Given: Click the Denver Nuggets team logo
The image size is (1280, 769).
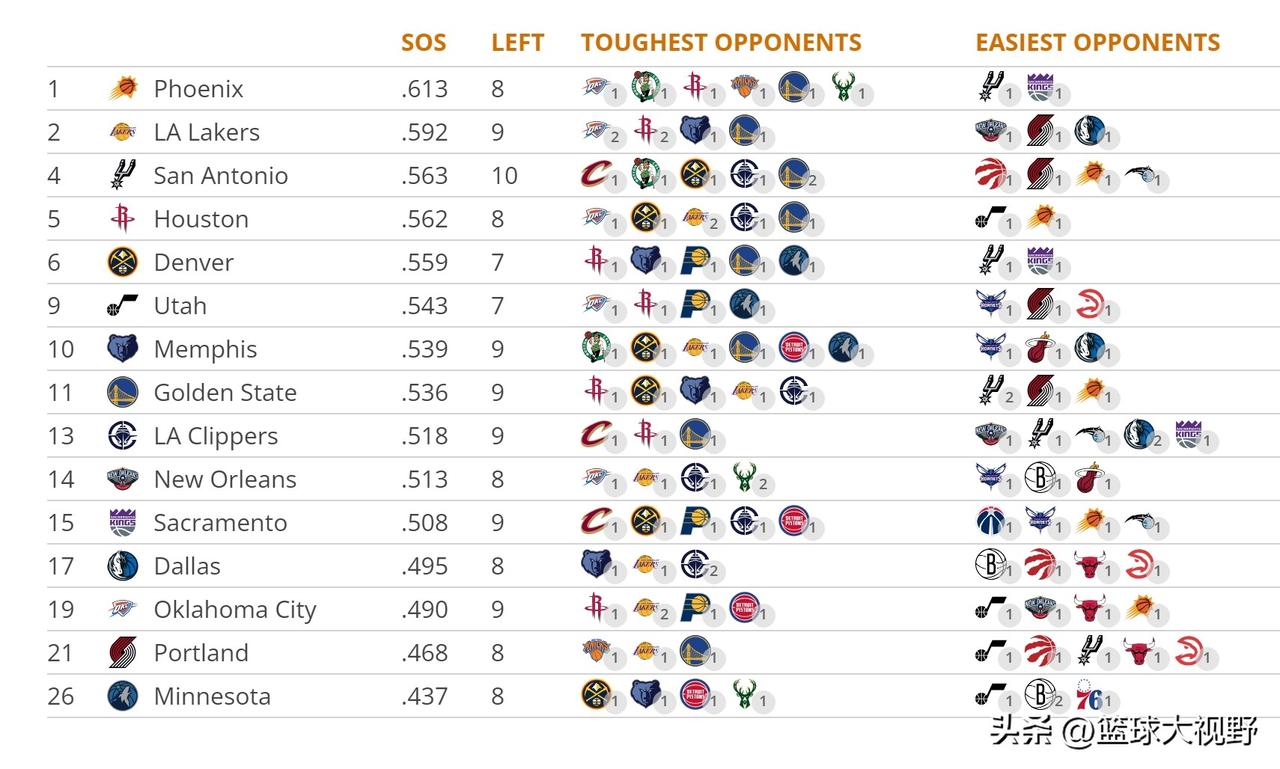Looking at the screenshot, I should [x=123, y=262].
